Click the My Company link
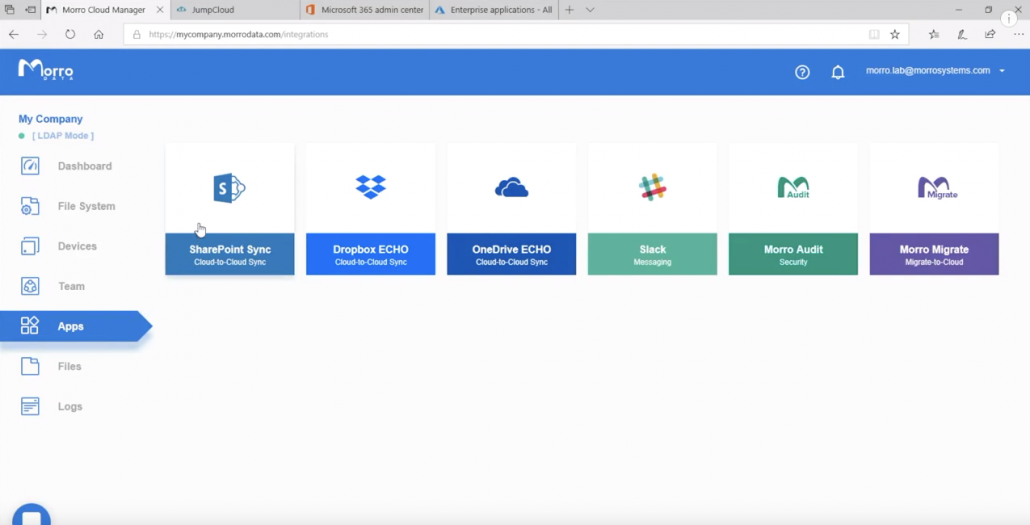1030x525 pixels. [50, 119]
